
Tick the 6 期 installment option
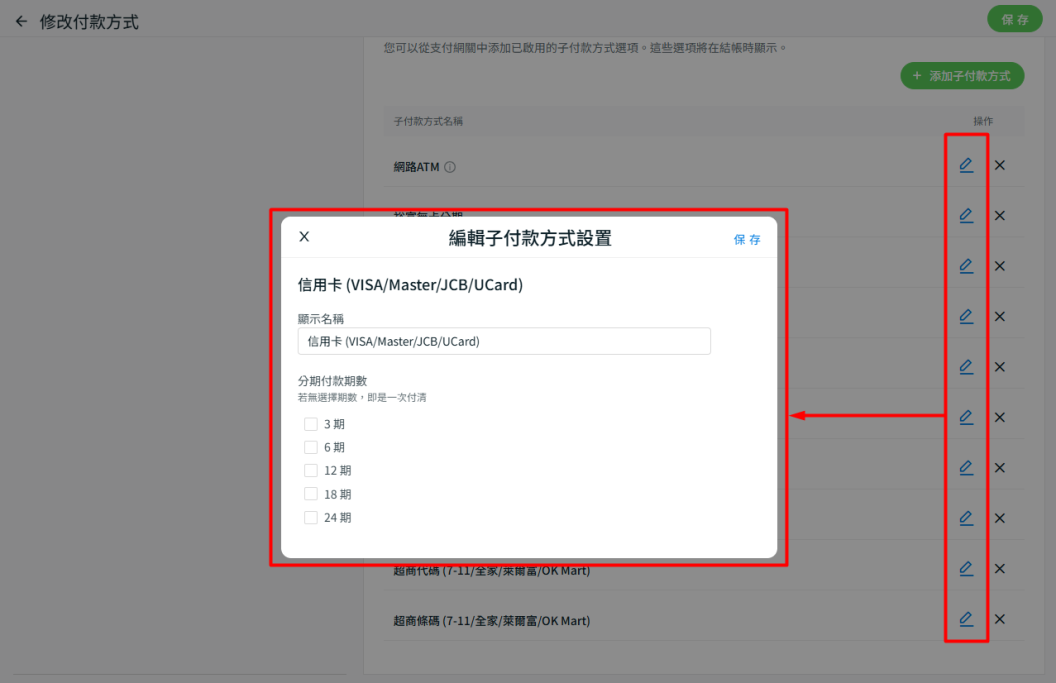(311, 447)
